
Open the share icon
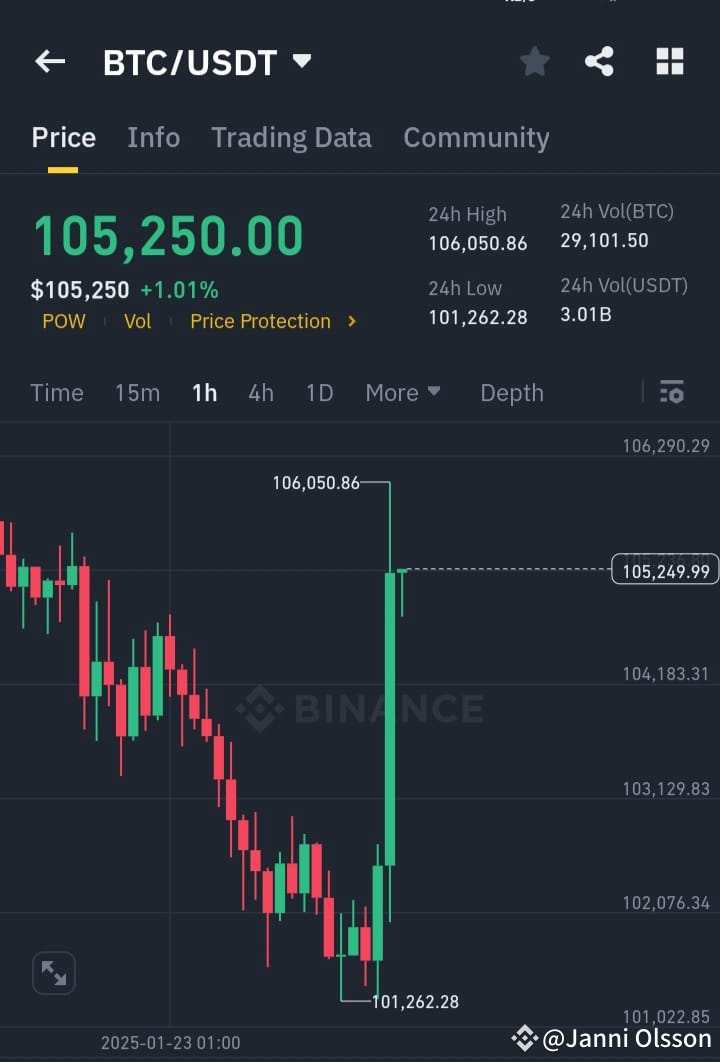click(599, 61)
